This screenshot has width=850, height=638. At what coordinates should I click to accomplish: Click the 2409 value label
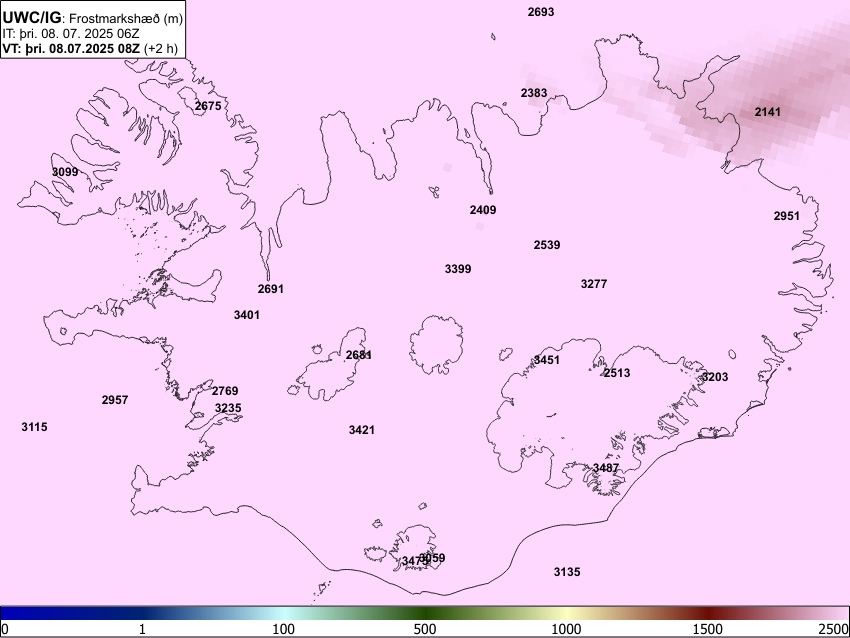coord(483,210)
